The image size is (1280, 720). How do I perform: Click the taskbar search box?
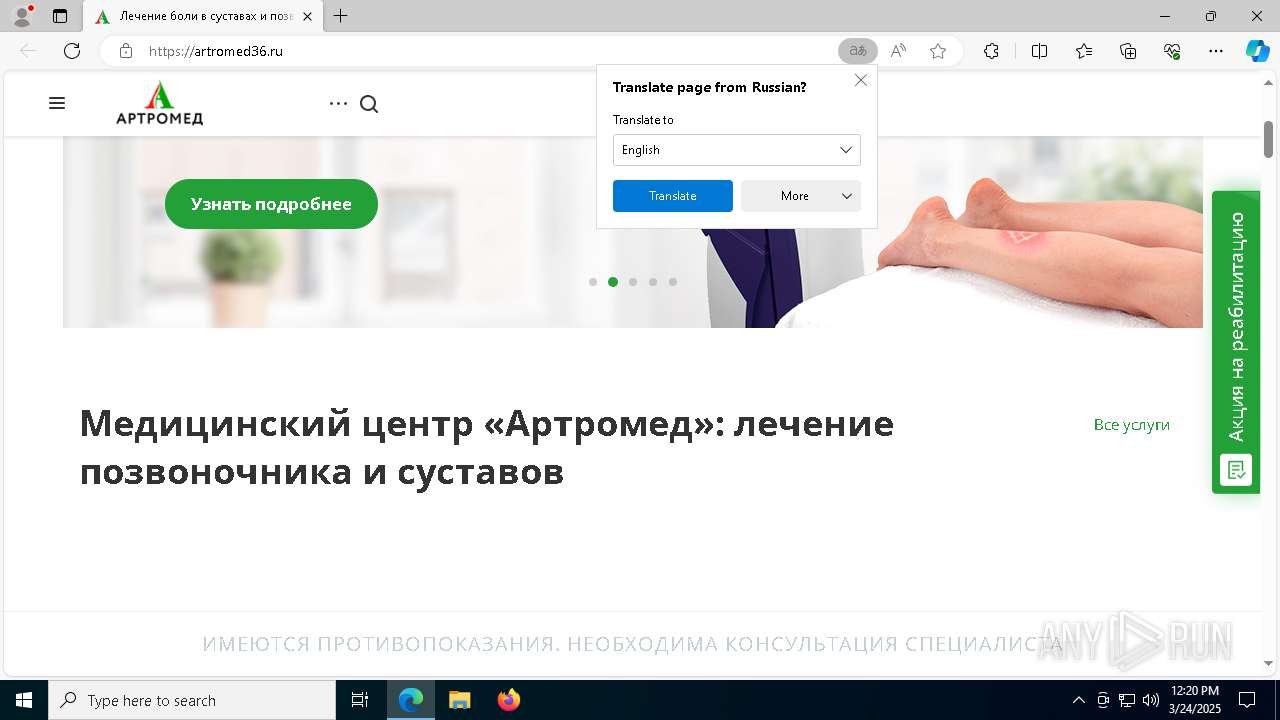tap(192, 700)
